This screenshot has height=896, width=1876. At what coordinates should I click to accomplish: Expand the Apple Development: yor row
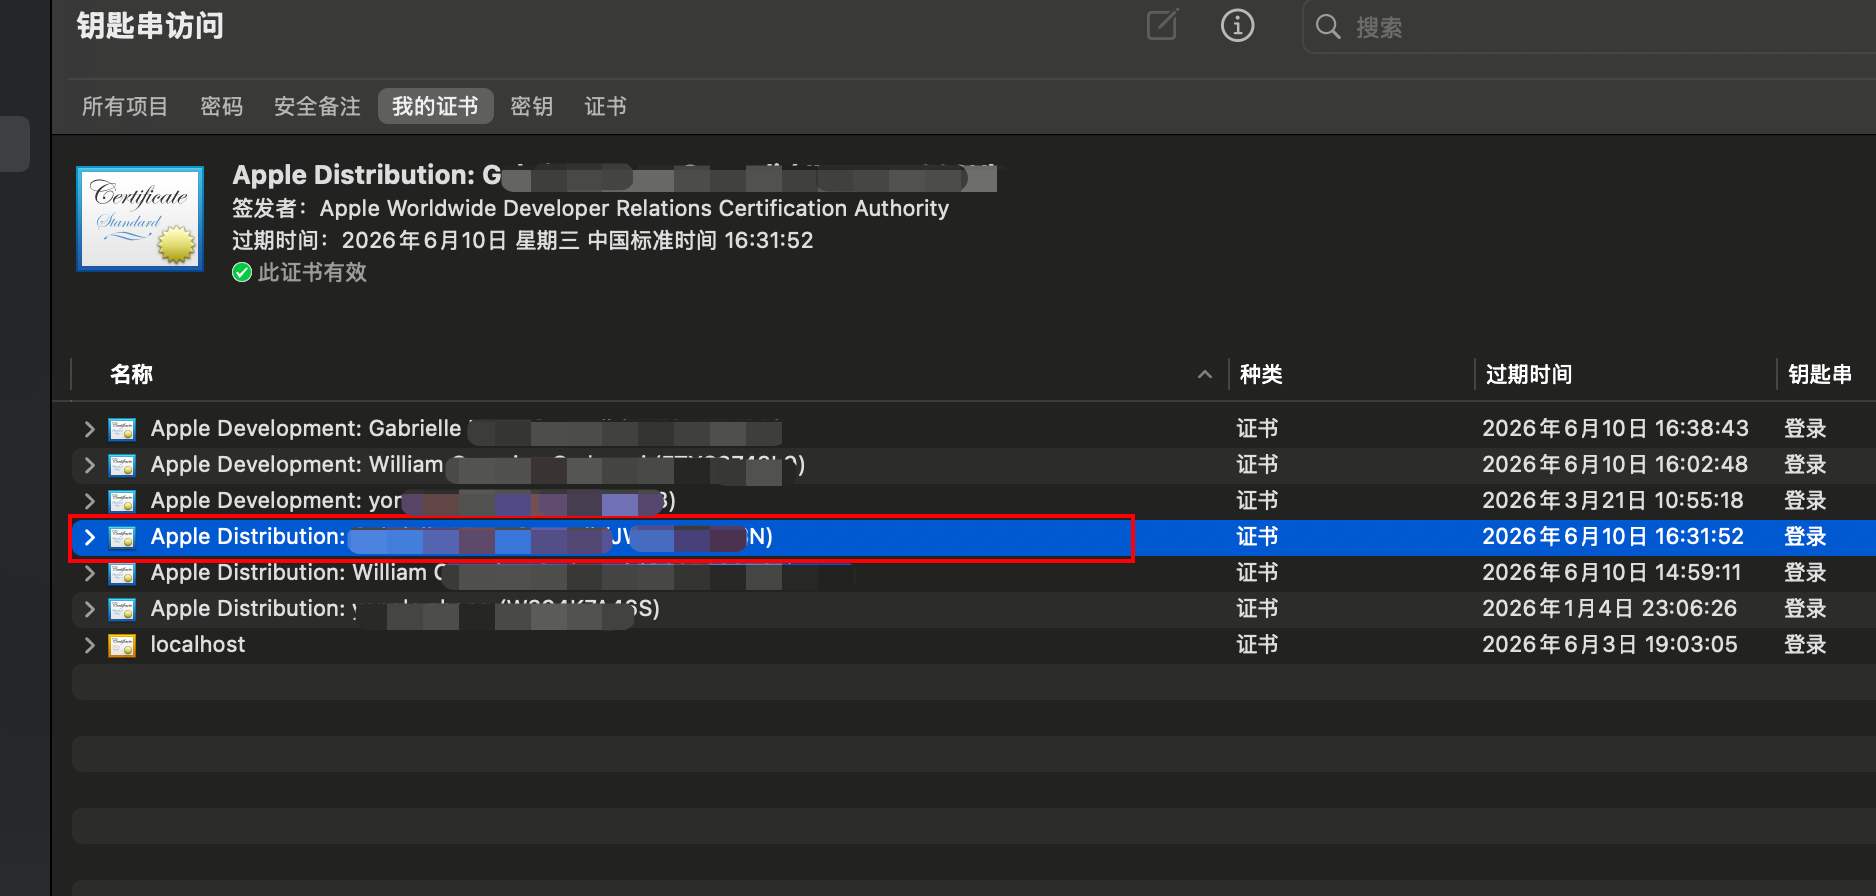coord(89,501)
